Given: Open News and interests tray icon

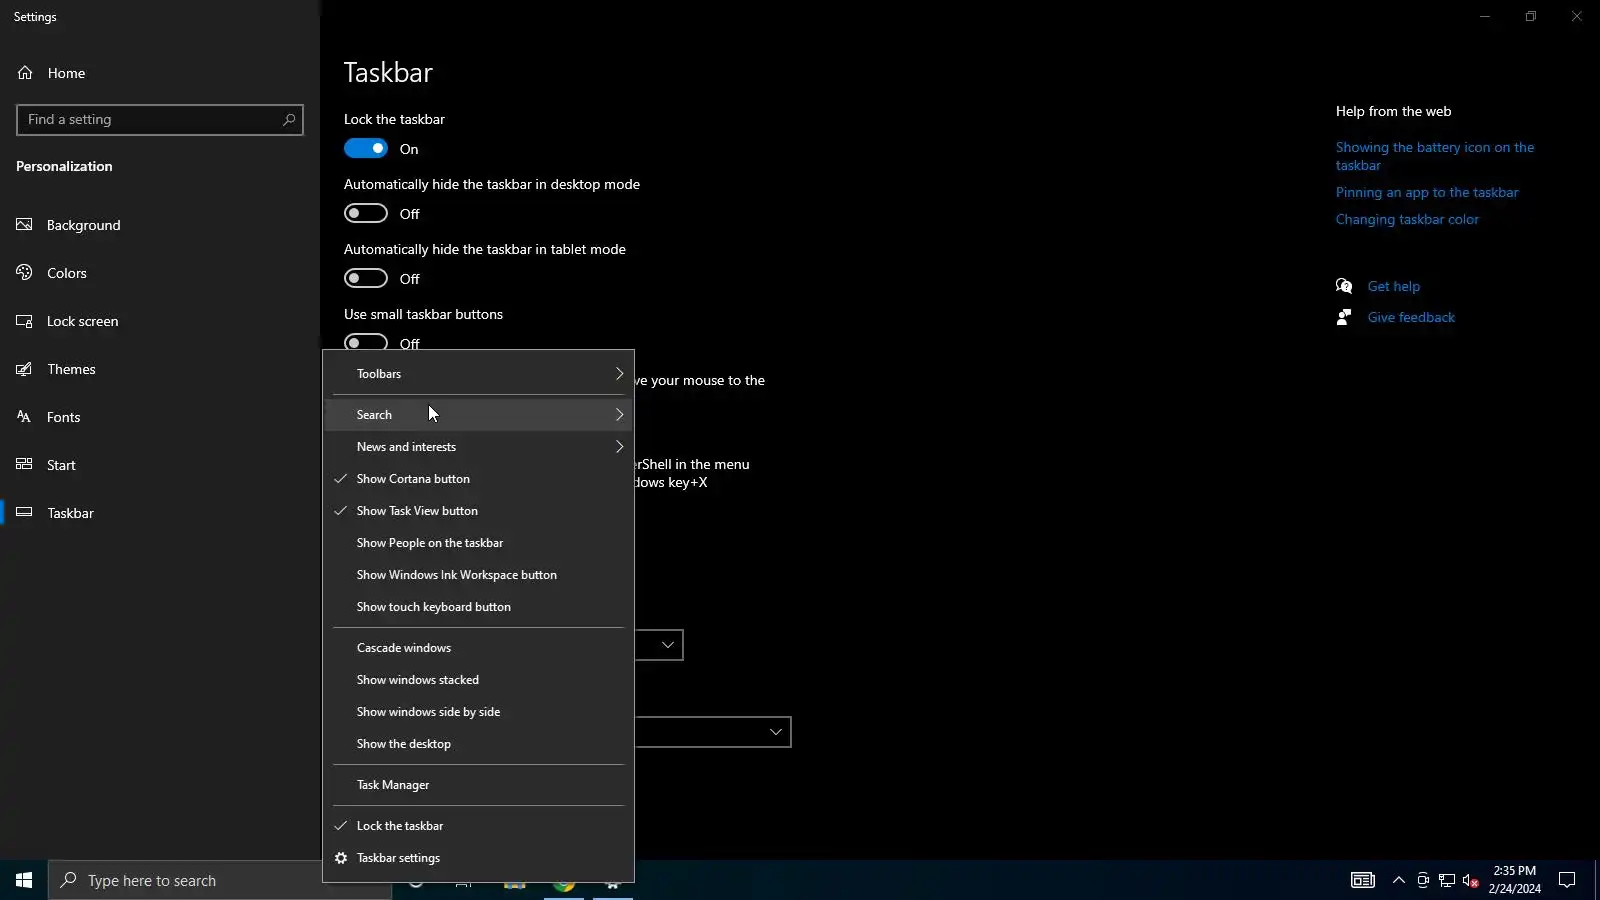Looking at the screenshot, I should coord(1363,880).
